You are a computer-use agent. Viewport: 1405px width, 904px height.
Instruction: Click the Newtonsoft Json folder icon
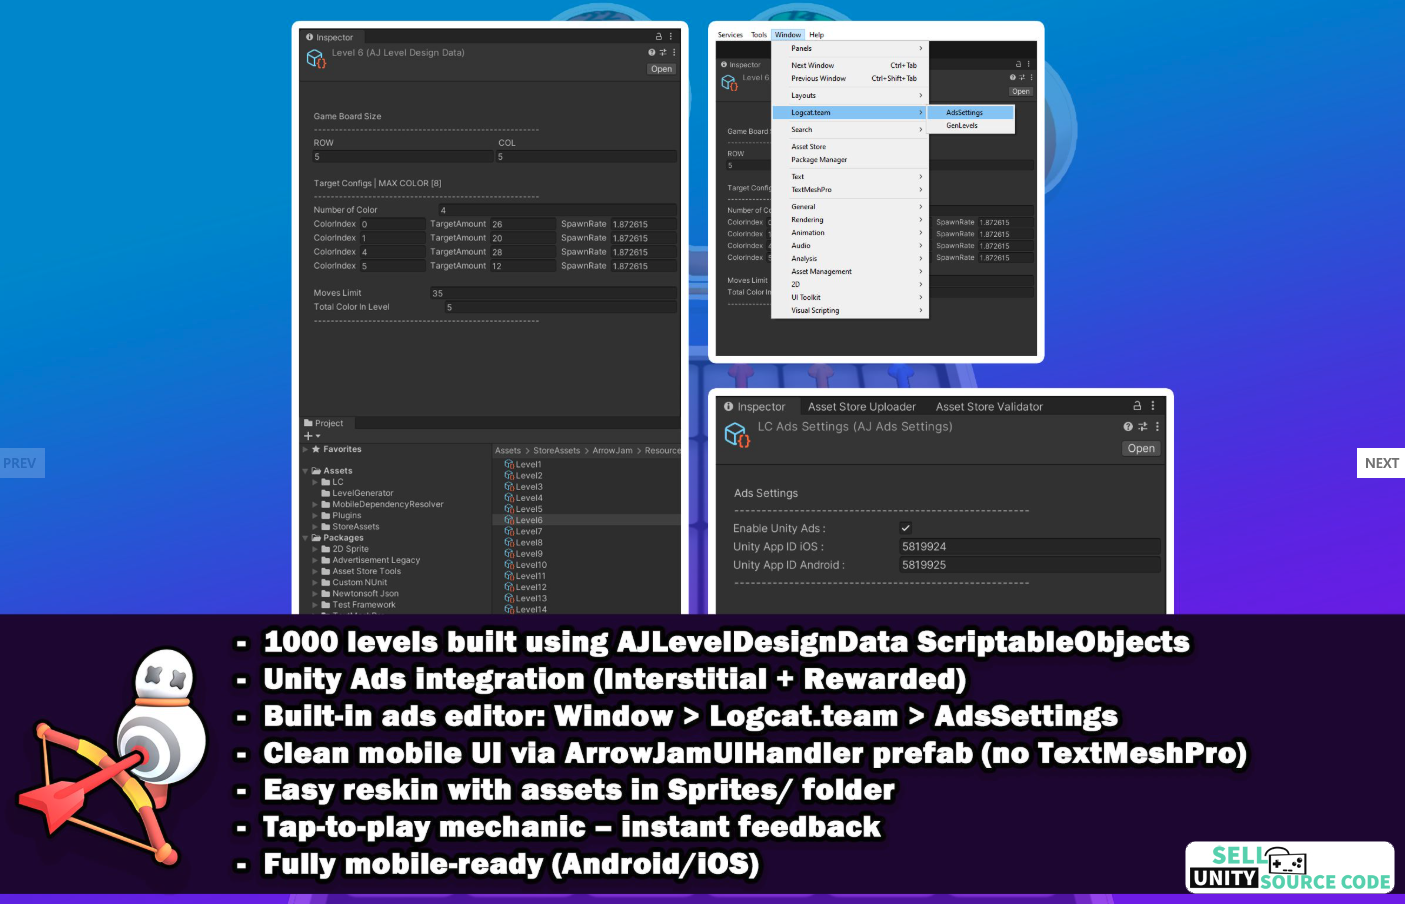click(x=326, y=594)
